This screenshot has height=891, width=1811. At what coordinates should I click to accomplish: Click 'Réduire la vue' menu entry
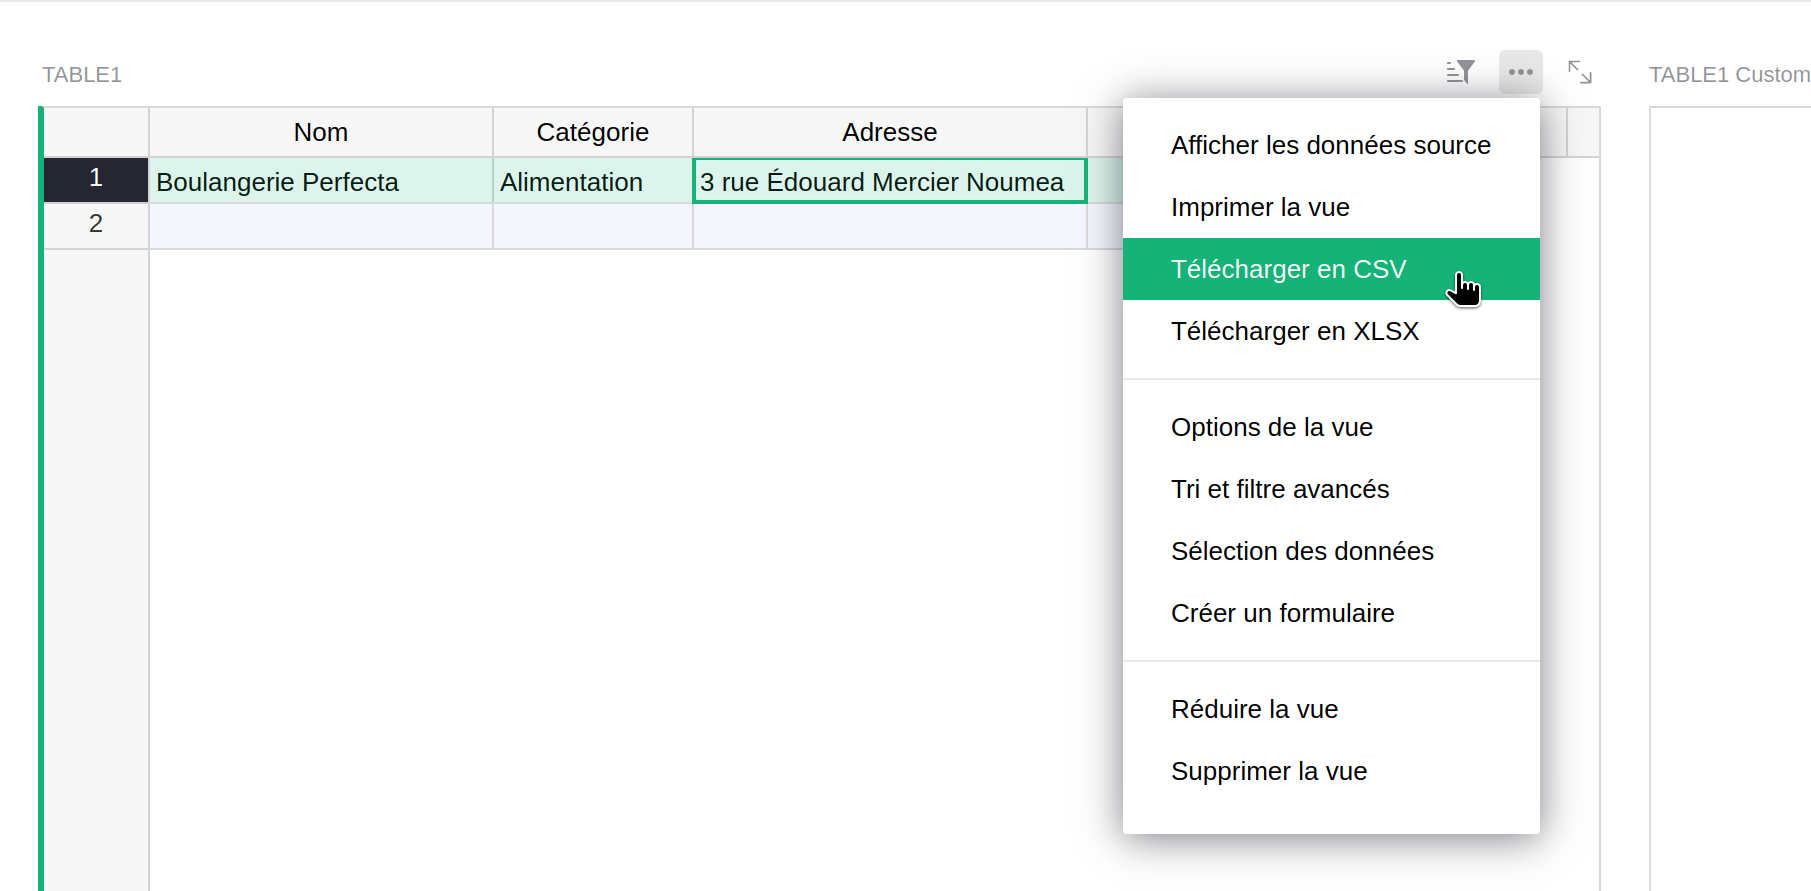[x=1254, y=709]
